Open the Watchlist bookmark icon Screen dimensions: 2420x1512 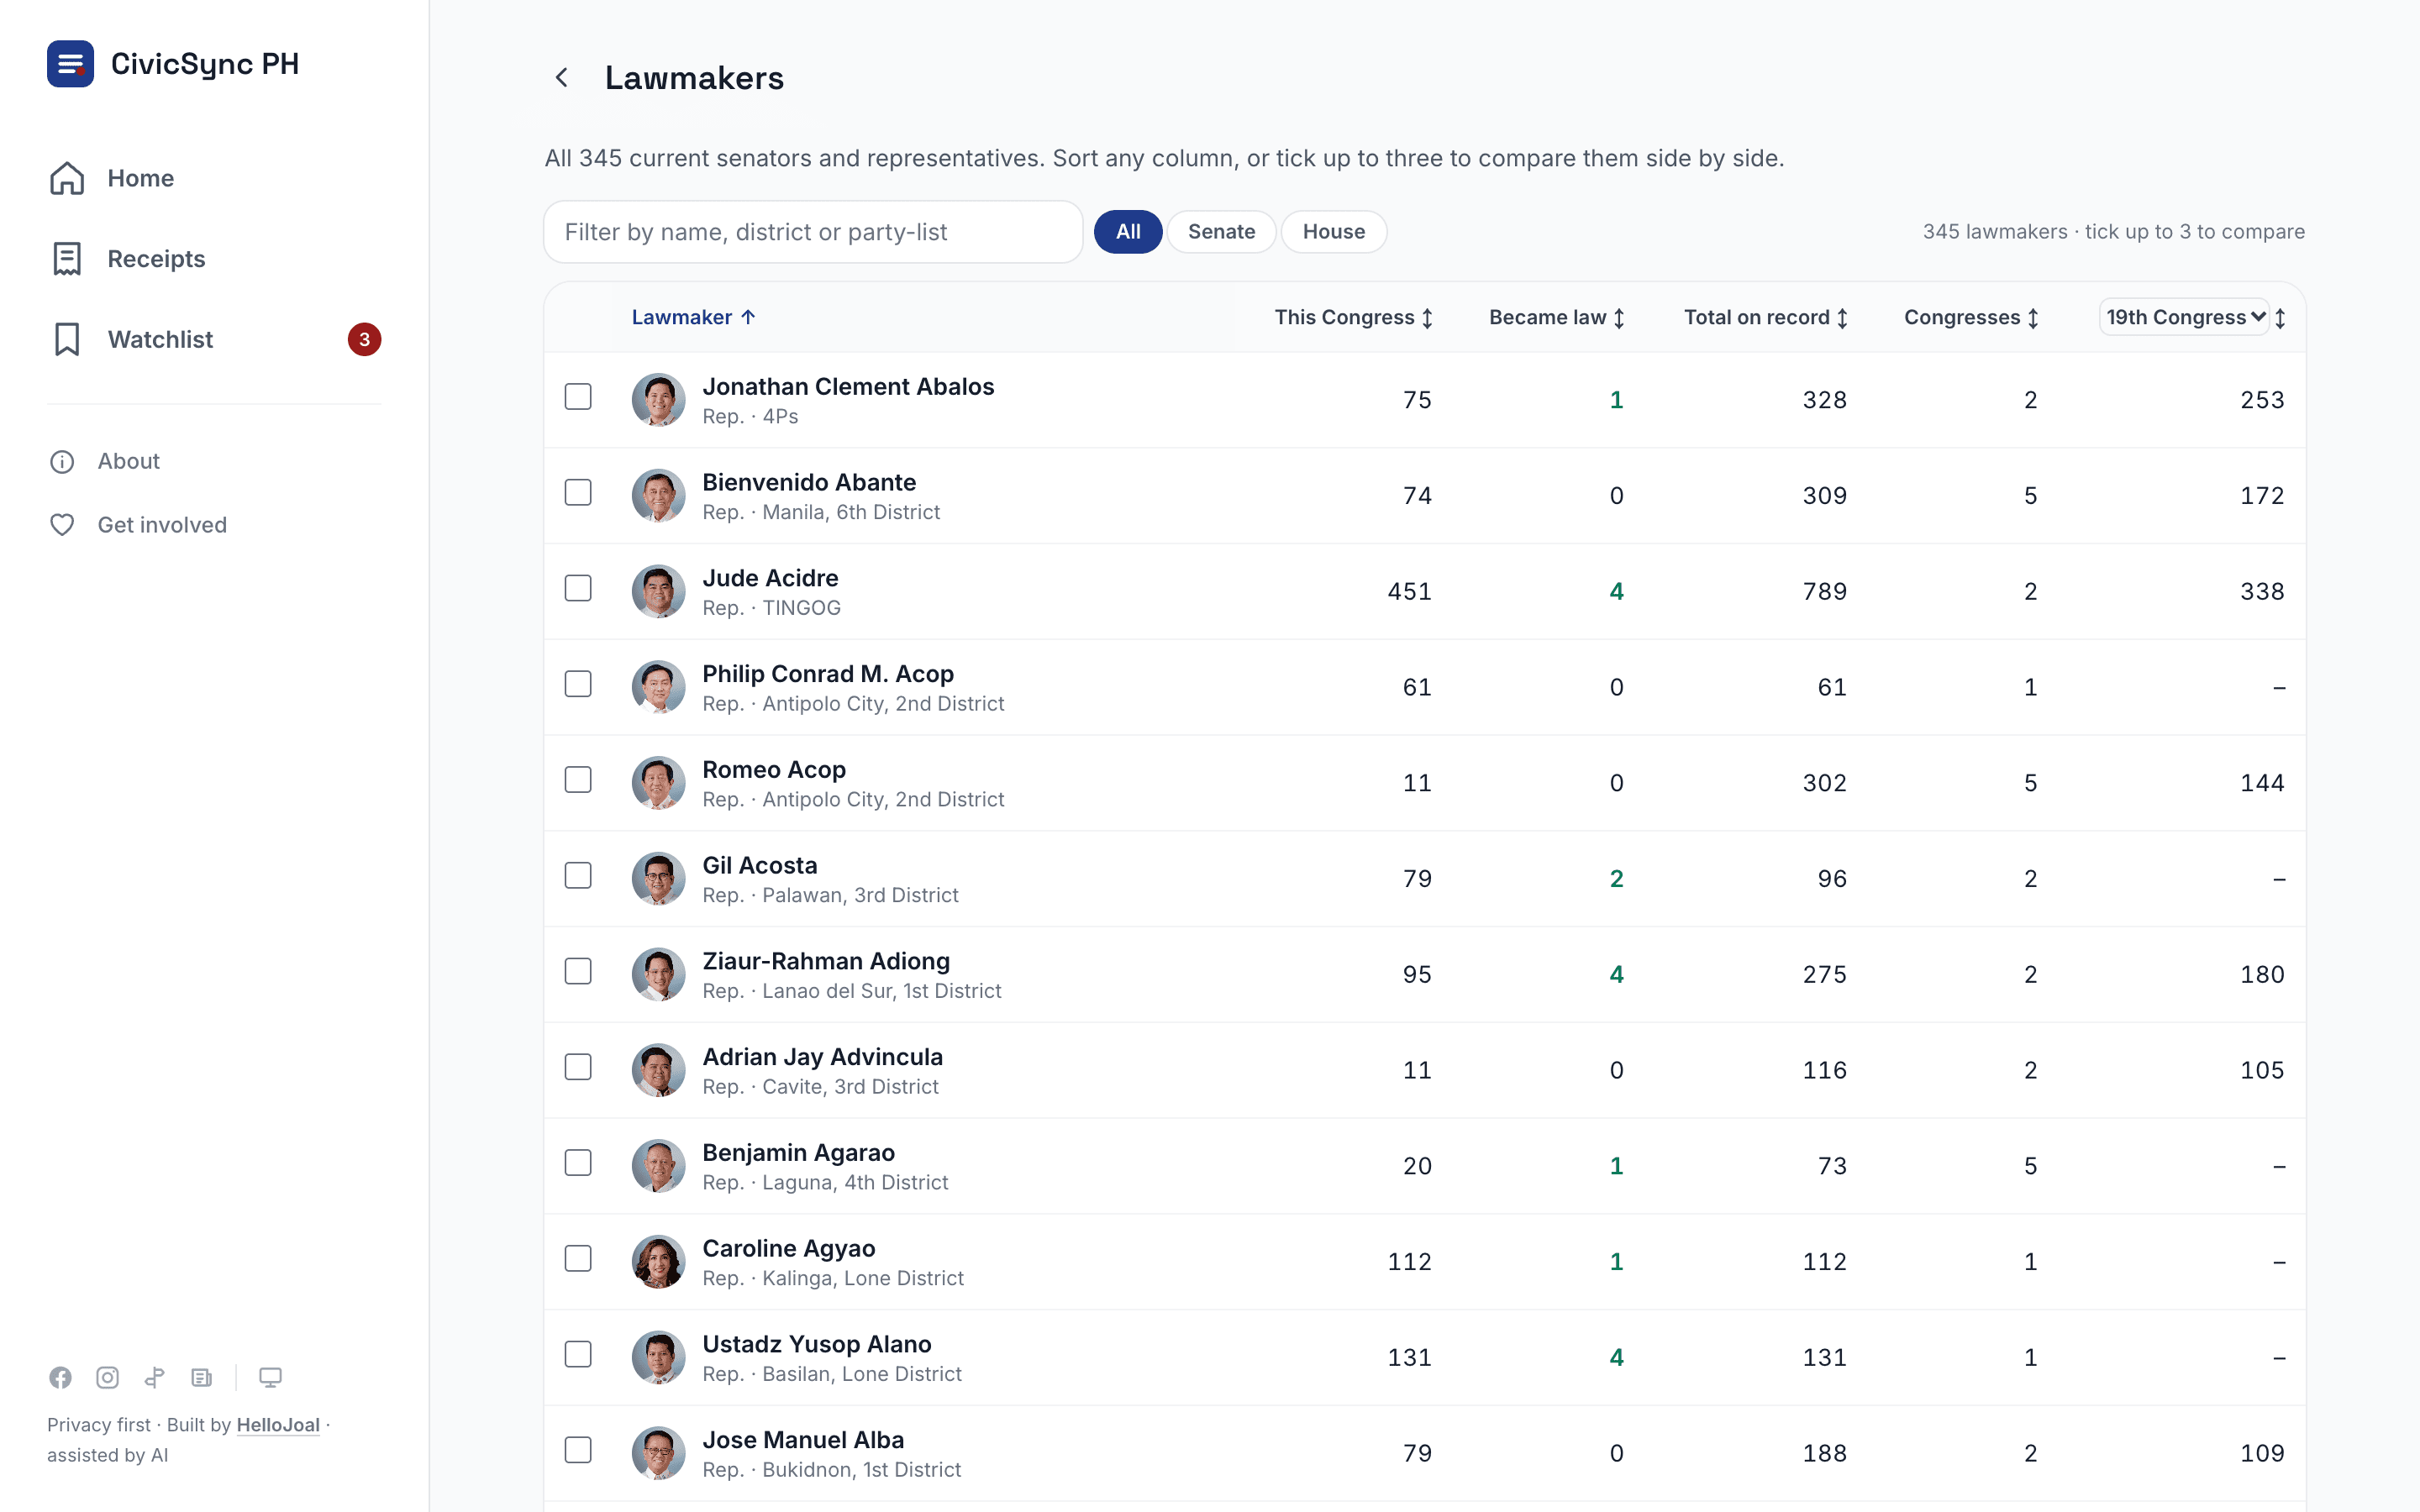[67, 339]
